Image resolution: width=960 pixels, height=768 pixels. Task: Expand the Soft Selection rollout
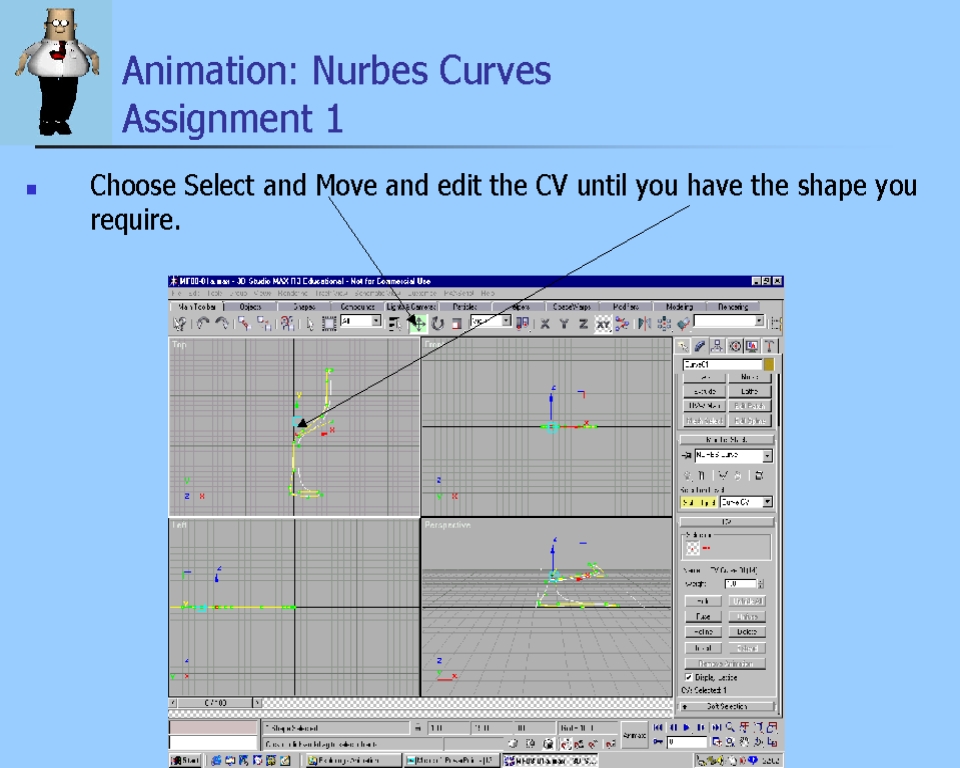[727, 706]
